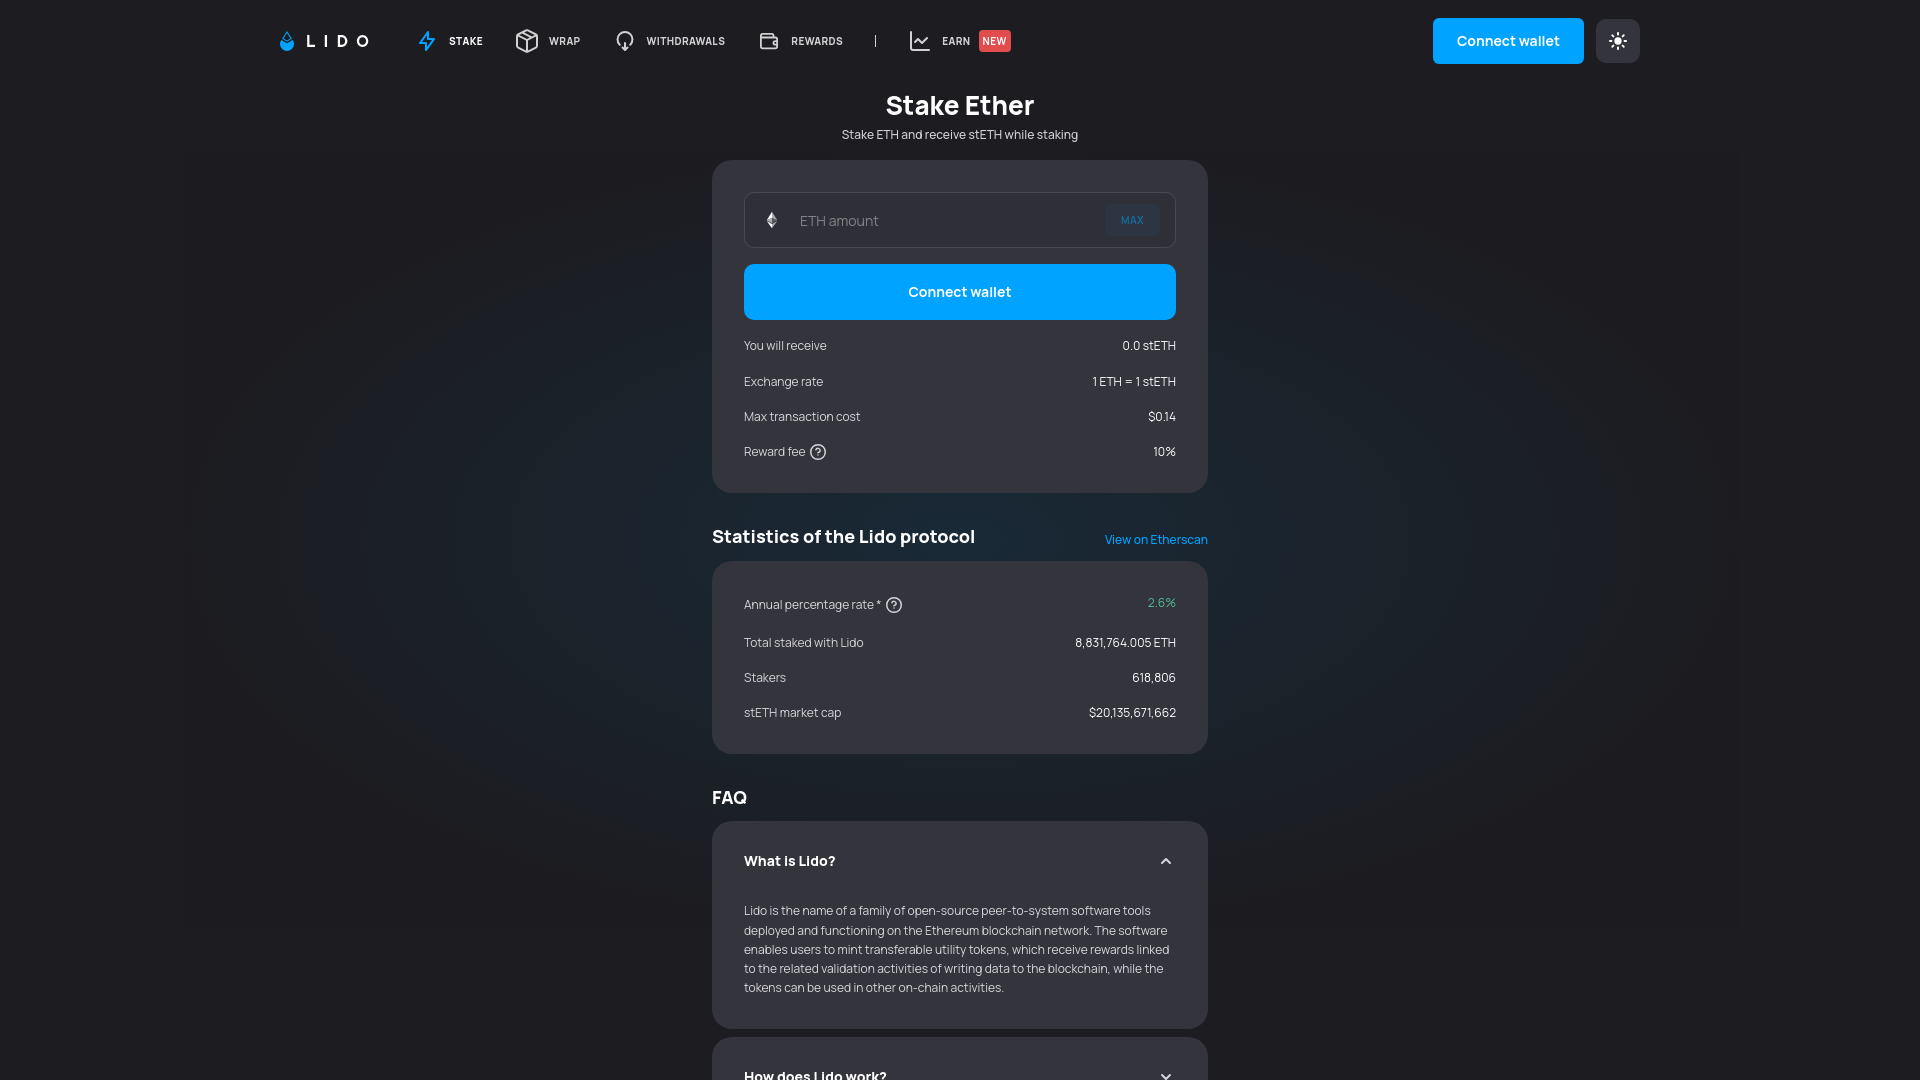
Task: Click the 1 ETH = 1 stETH exchange rate
Action: point(1134,382)
